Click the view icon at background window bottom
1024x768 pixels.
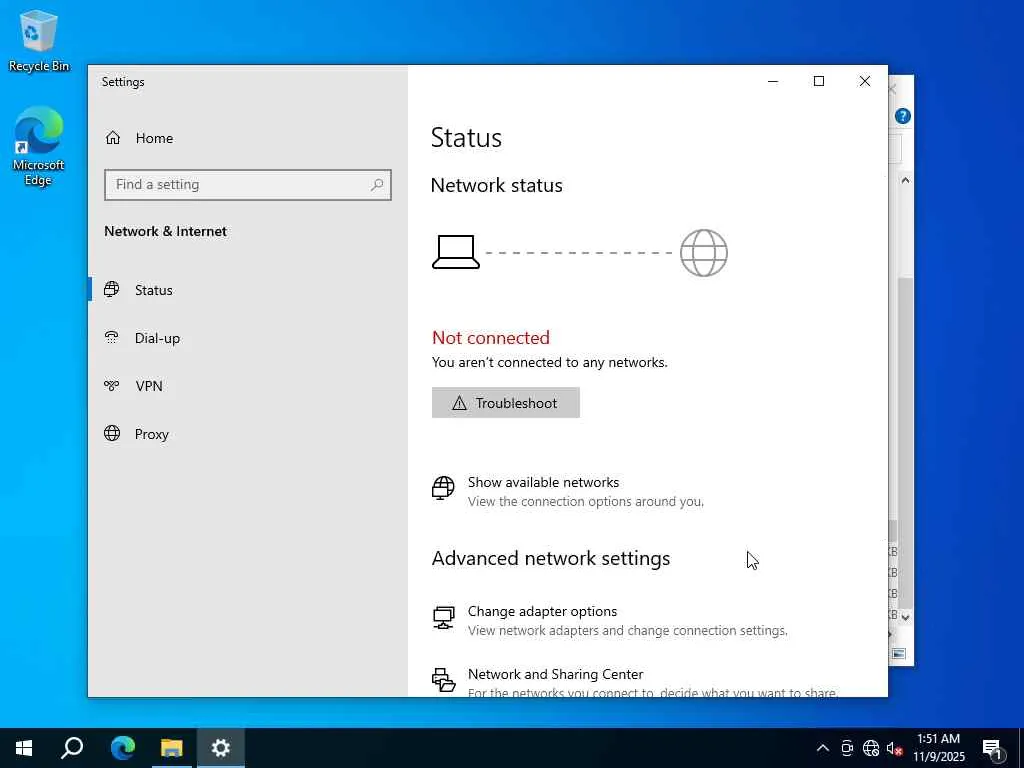click(899, 654)
